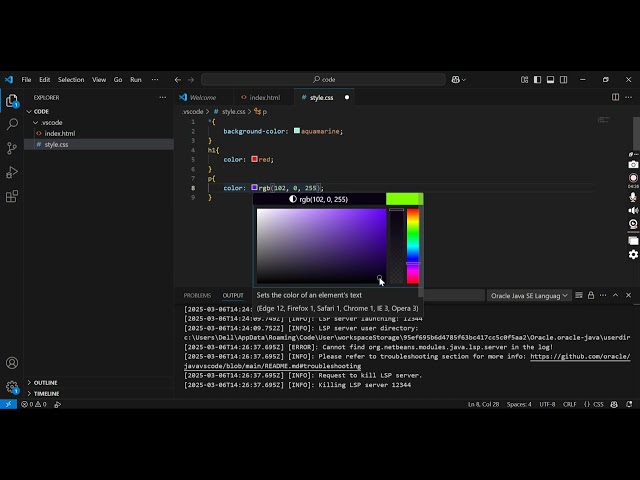
Task: Open the Run menu
Action: (x=136, y=80)
